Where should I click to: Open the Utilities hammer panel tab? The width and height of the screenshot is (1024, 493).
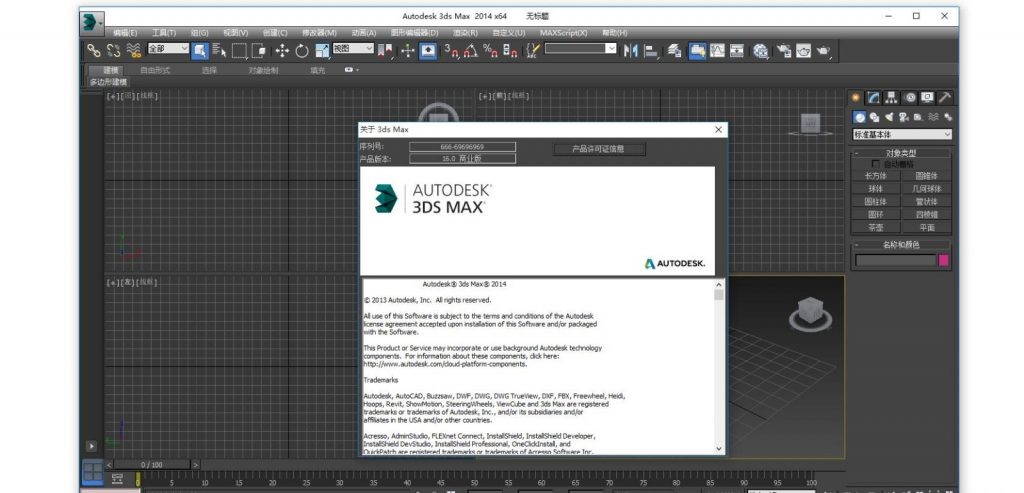click(945, 98)
